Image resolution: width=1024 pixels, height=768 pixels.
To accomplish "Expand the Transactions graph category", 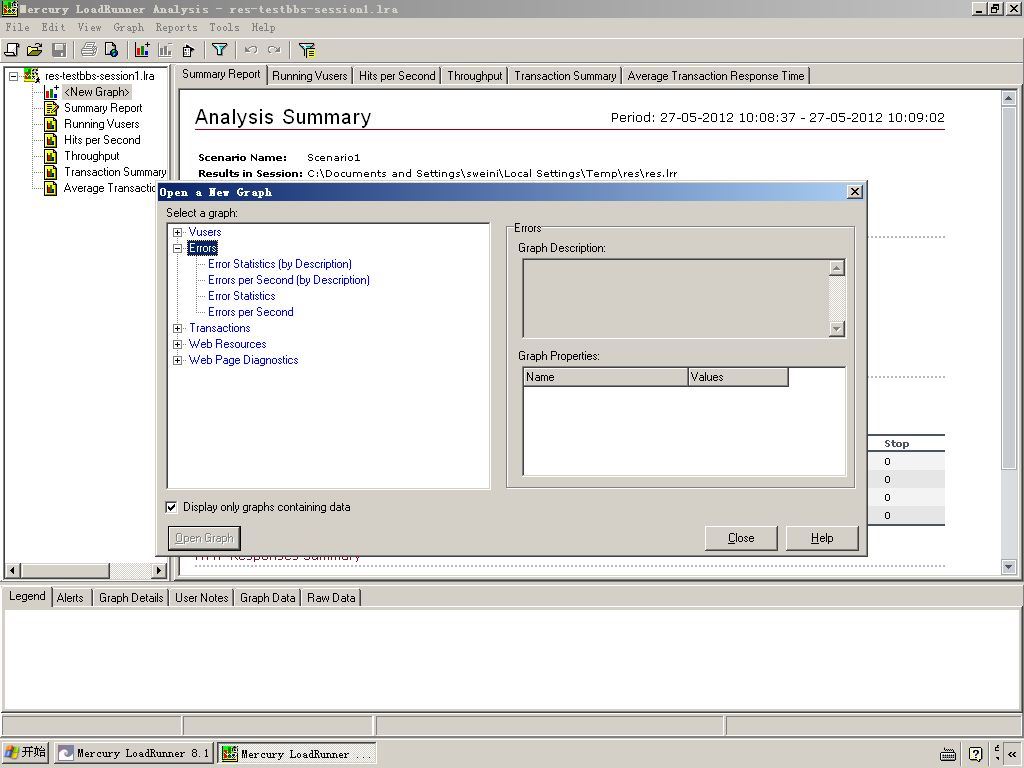I will coord(178,328).
